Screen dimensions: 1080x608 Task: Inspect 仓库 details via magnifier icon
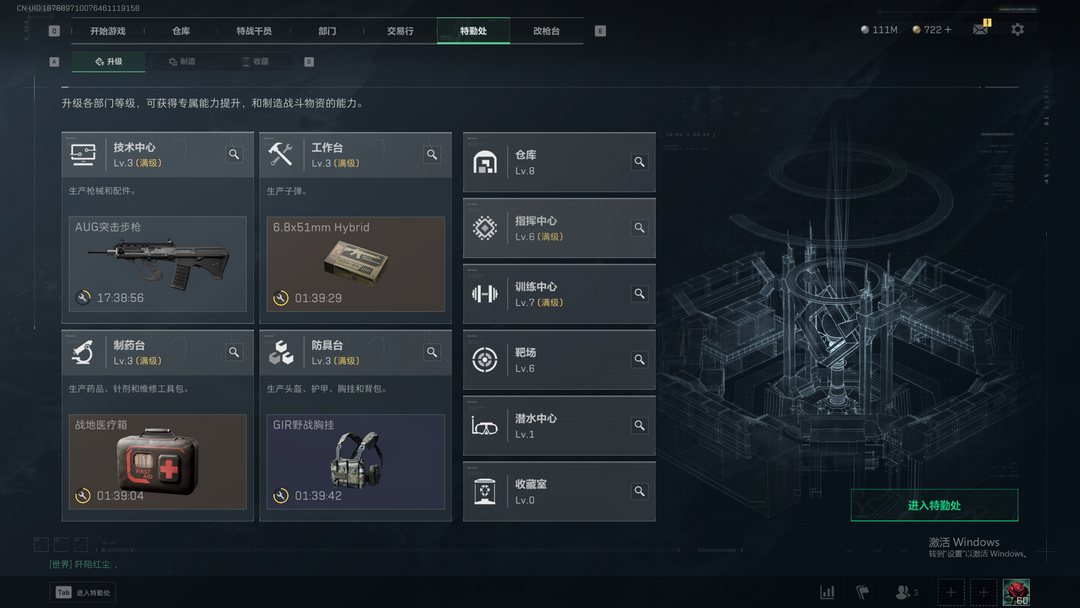click(639, 162)
